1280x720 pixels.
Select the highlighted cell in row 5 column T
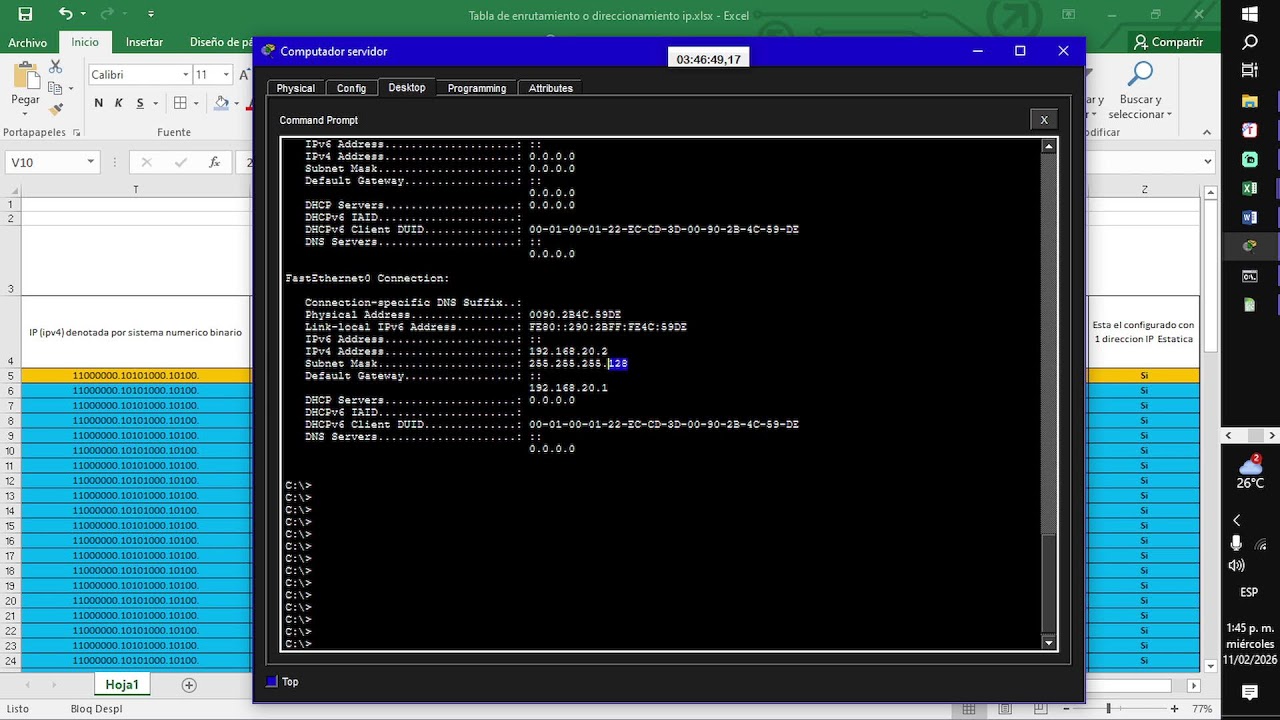click(136, 376)
